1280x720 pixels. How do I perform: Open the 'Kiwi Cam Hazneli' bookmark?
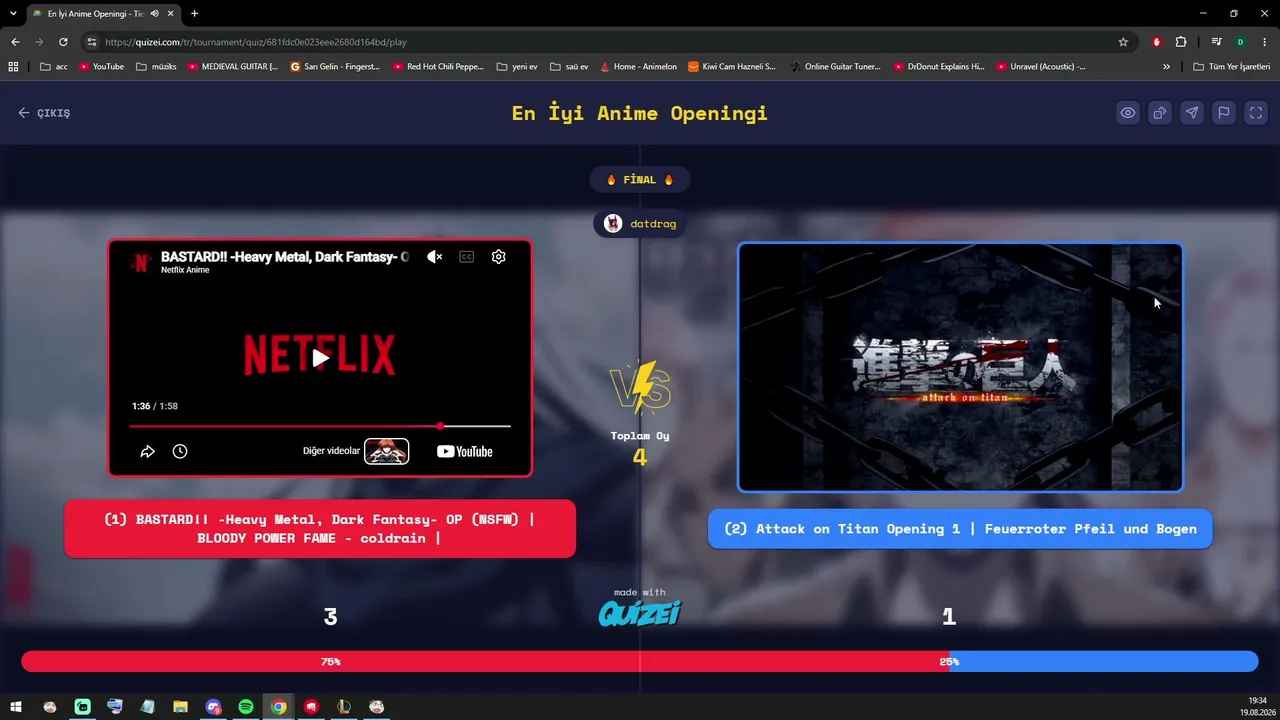pyautogui.click(x=732, y=67)
